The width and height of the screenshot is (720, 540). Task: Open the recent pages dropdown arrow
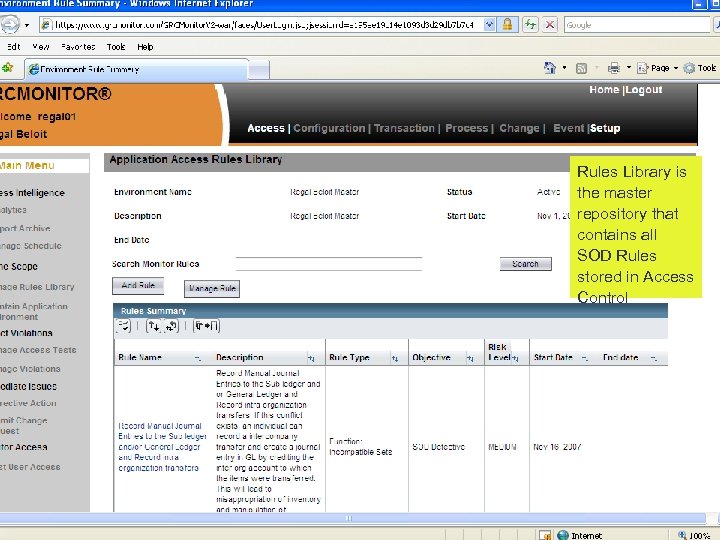coord(27,25)
